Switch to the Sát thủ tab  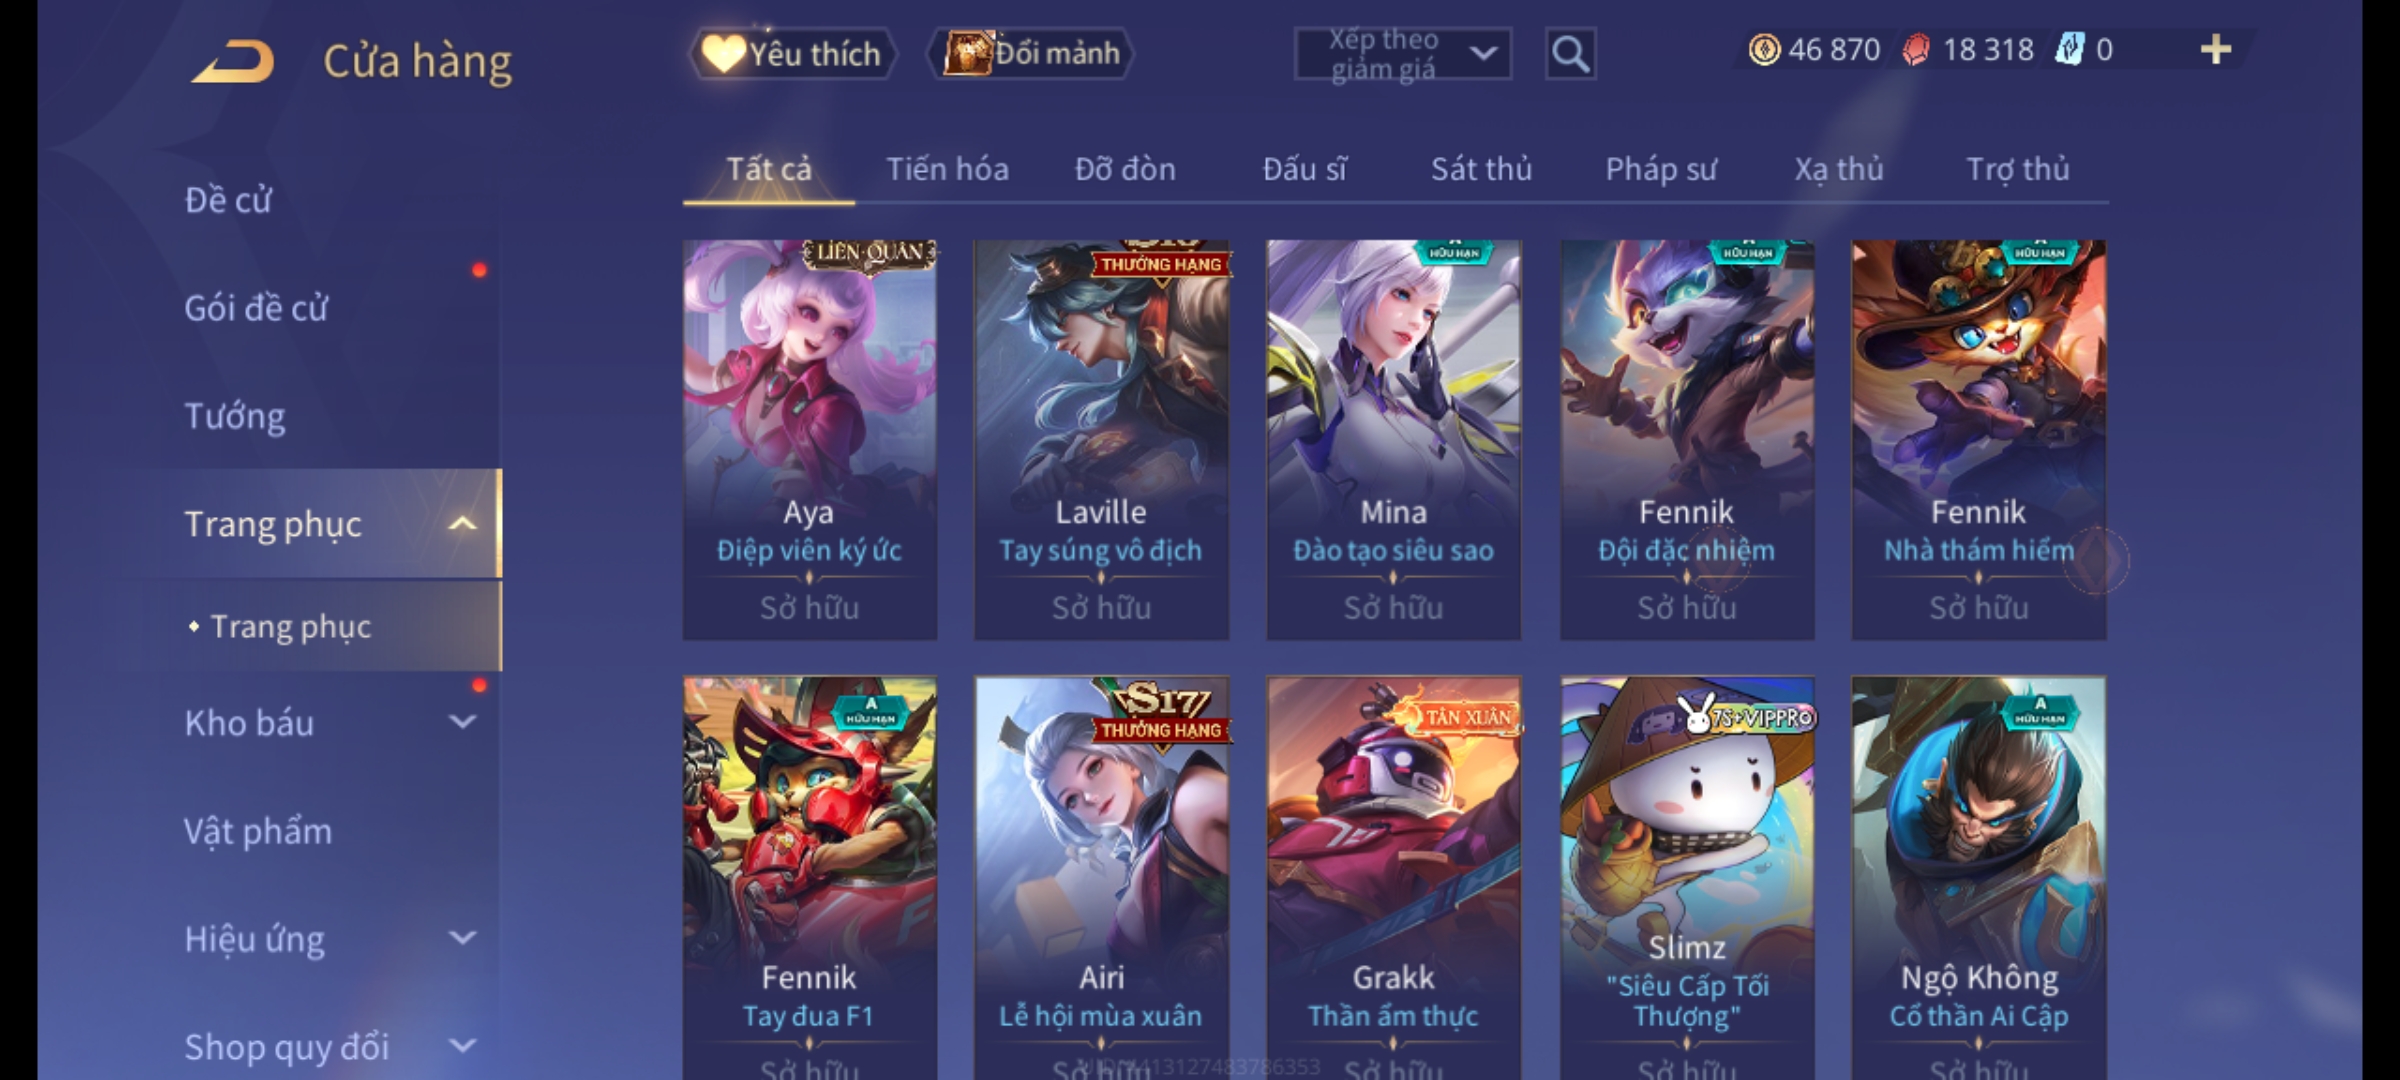[1481, 169]
